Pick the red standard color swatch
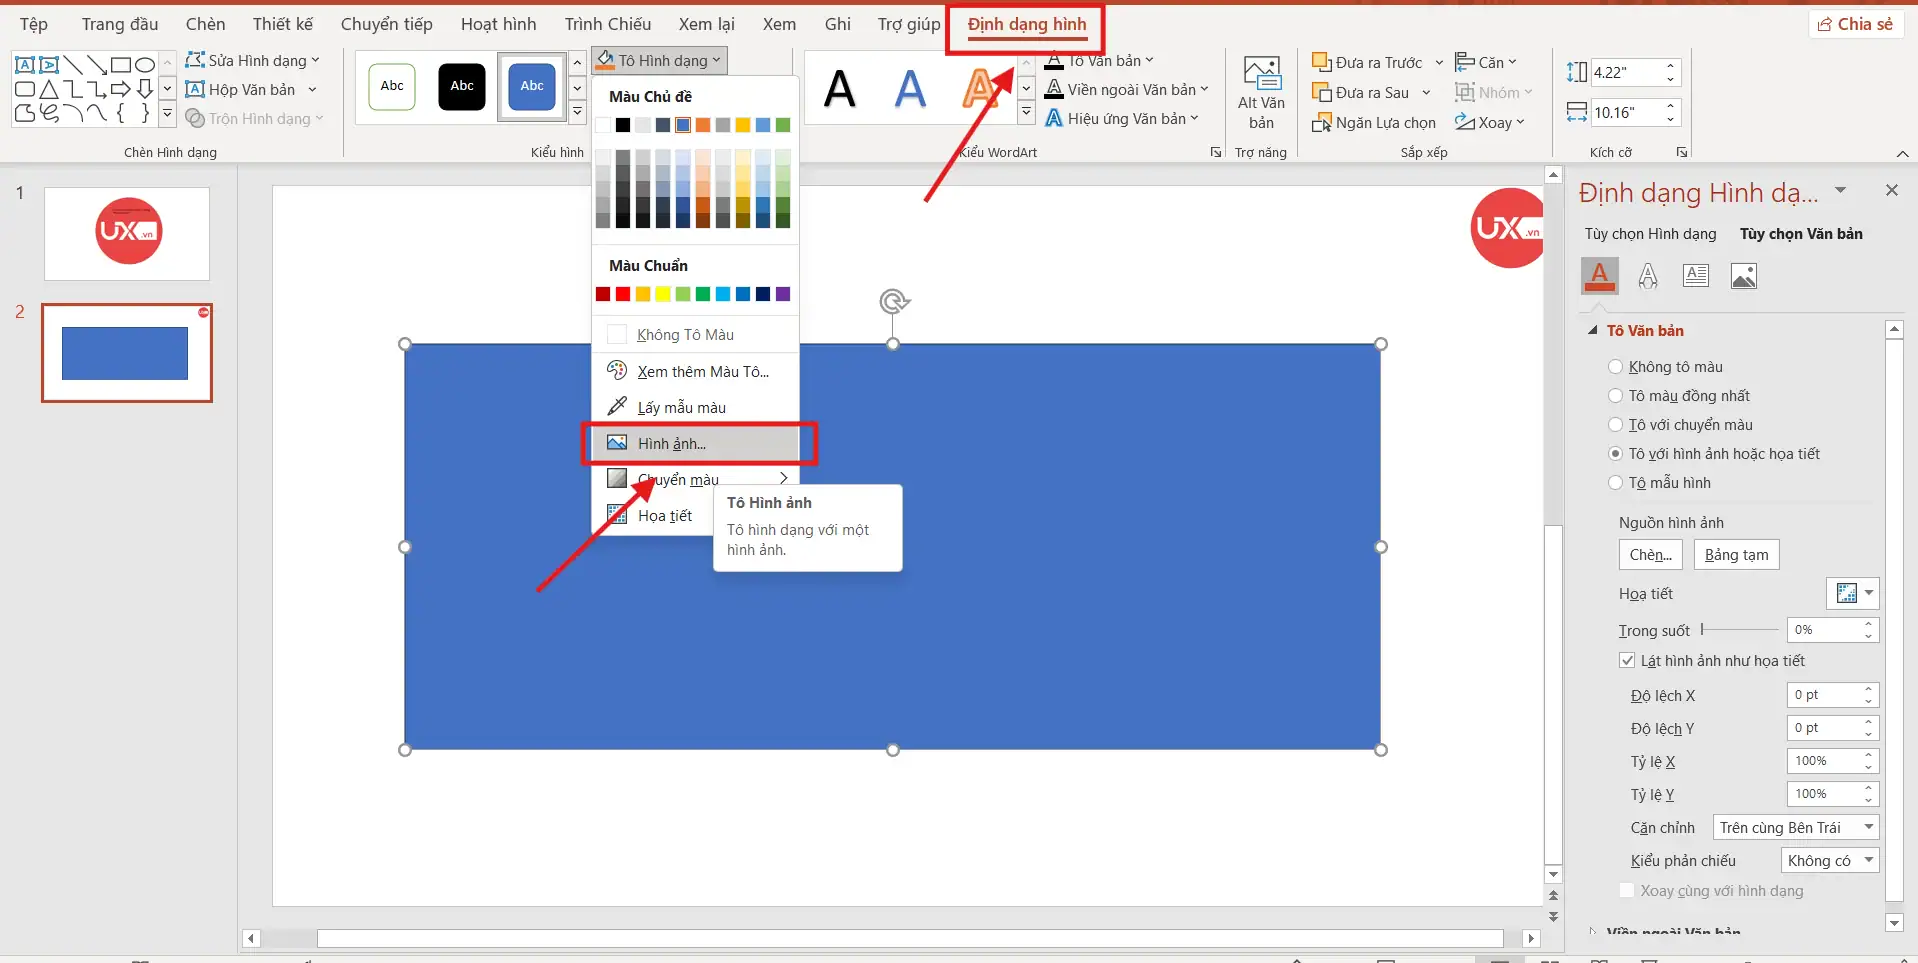Viewport: 1918px width, 963px height. [623, 294]
